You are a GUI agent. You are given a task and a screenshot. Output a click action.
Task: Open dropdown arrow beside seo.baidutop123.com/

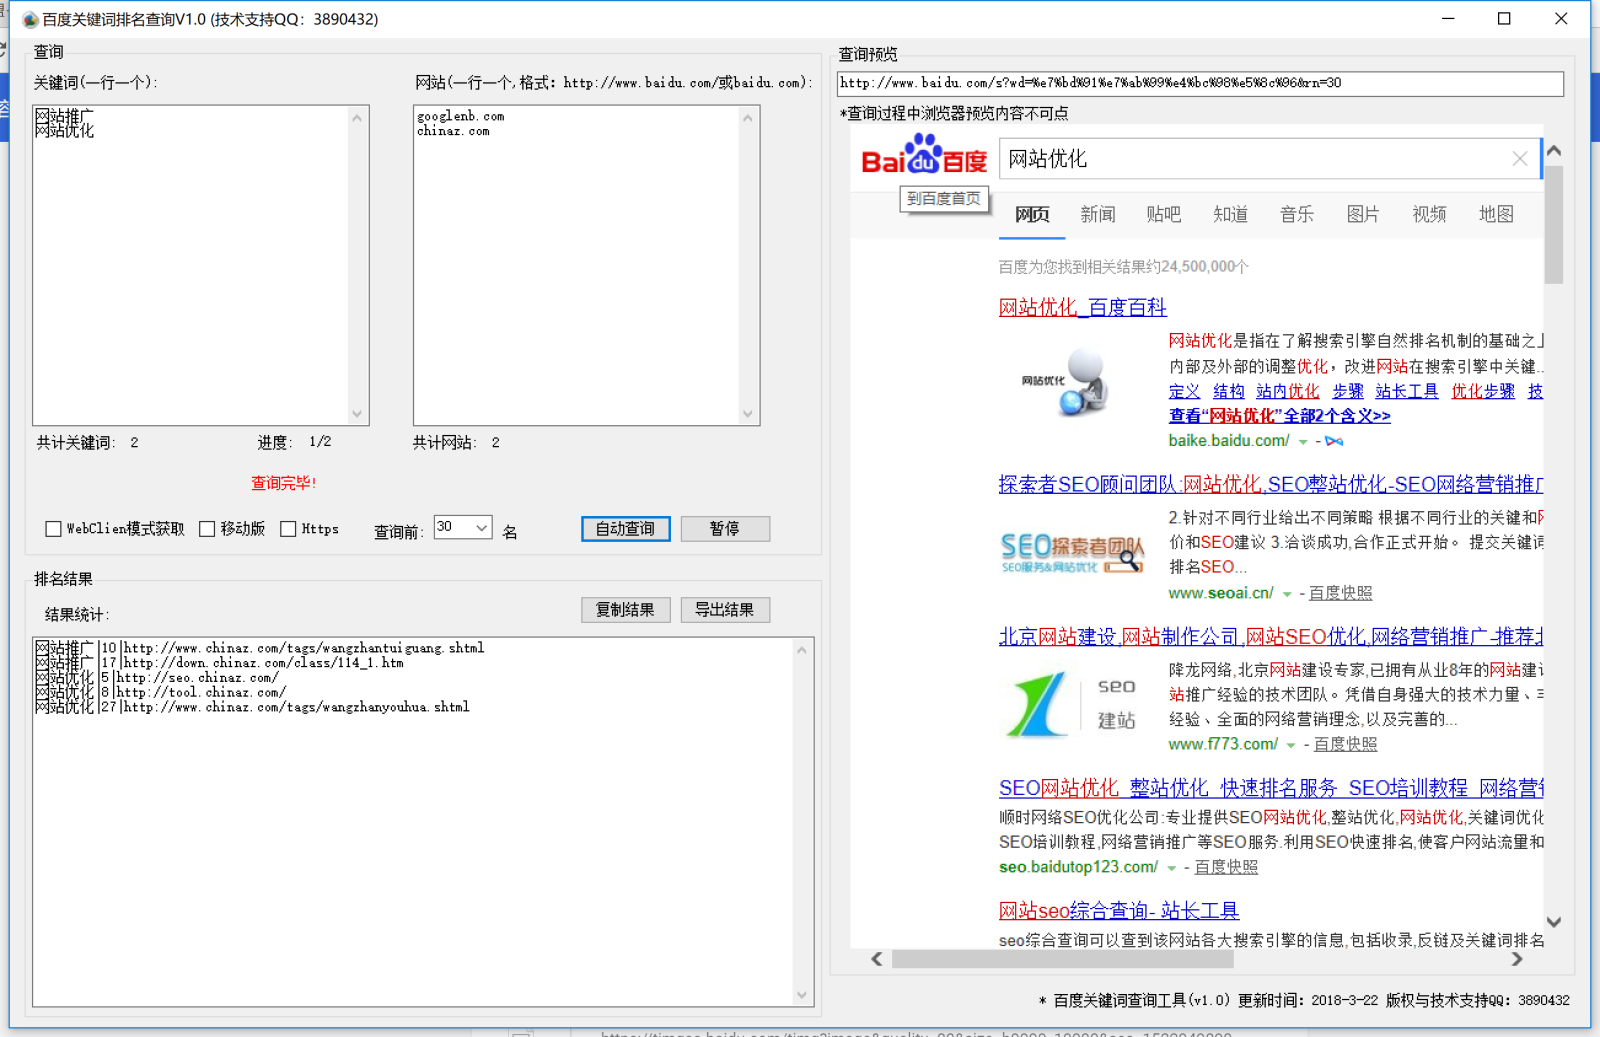tap(1171, 868)
